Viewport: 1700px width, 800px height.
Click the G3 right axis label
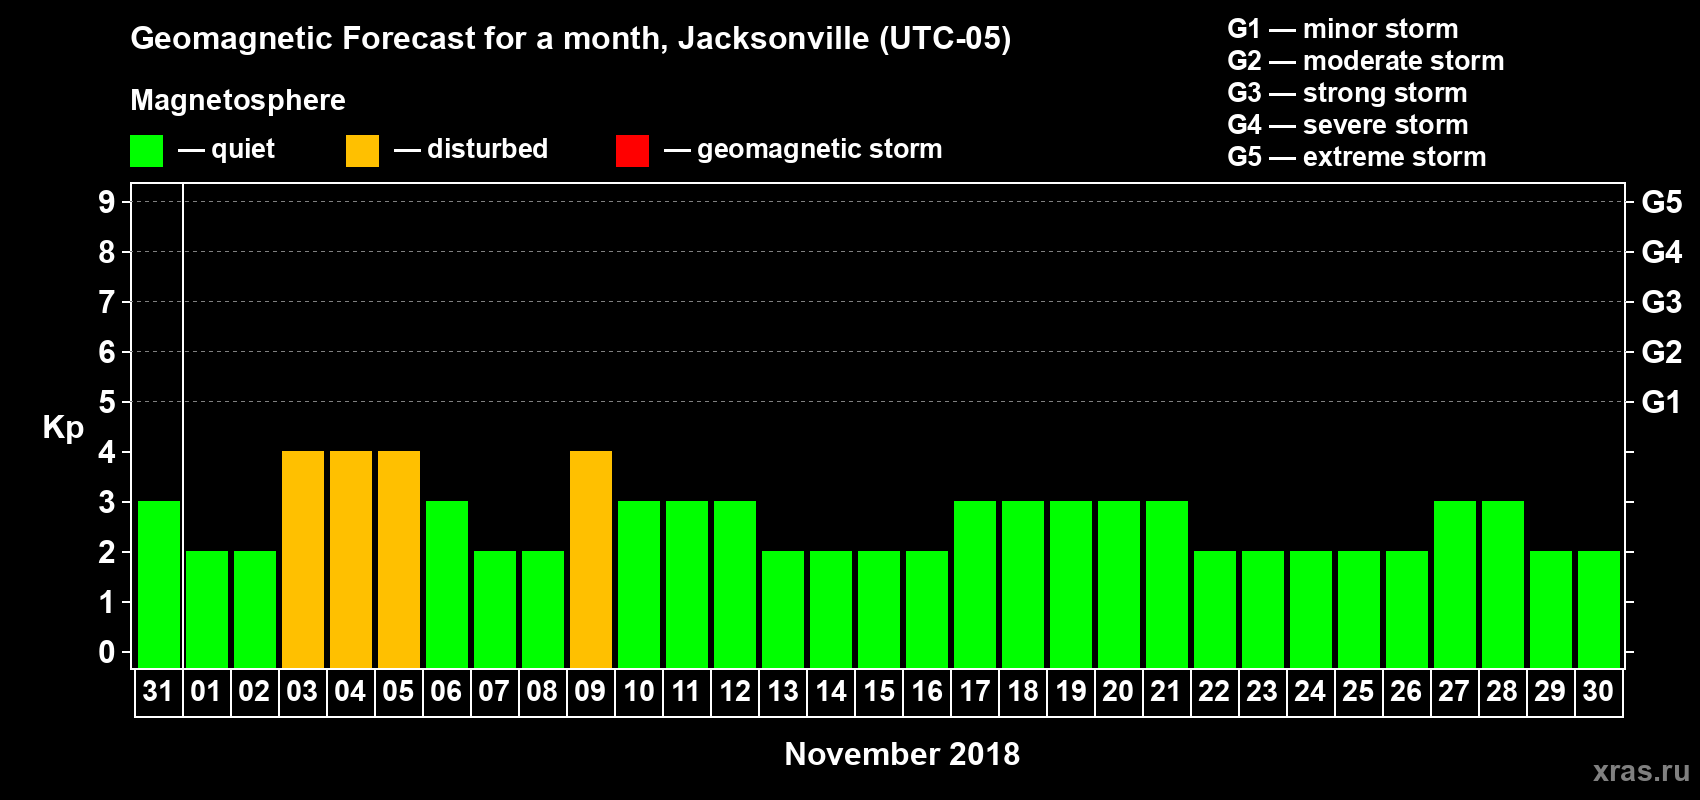[1662, 302]
